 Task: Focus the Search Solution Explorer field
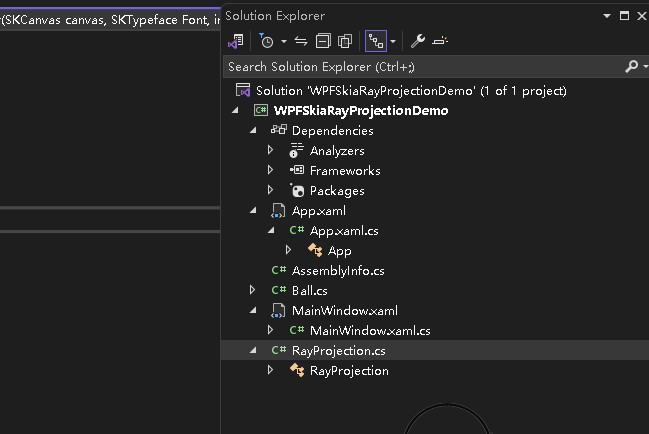(x=422, y=67)
